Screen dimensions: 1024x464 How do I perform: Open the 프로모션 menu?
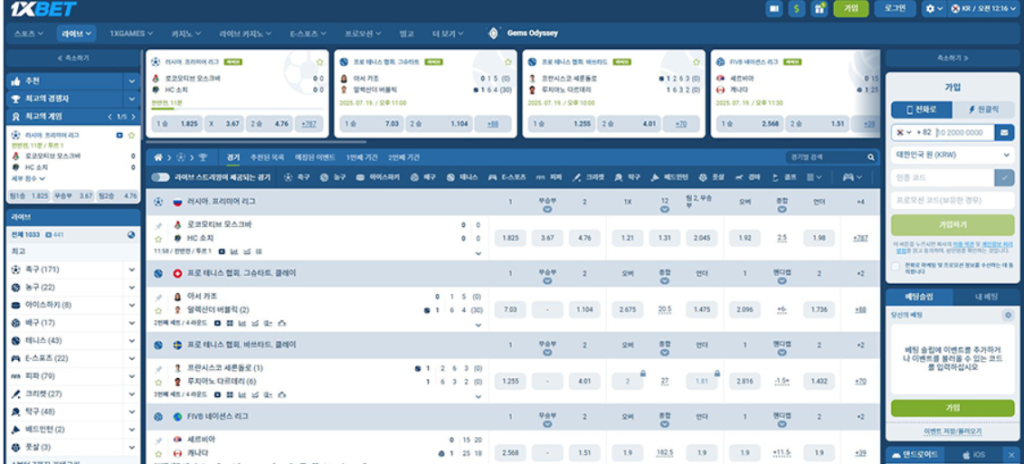[362, 33]
